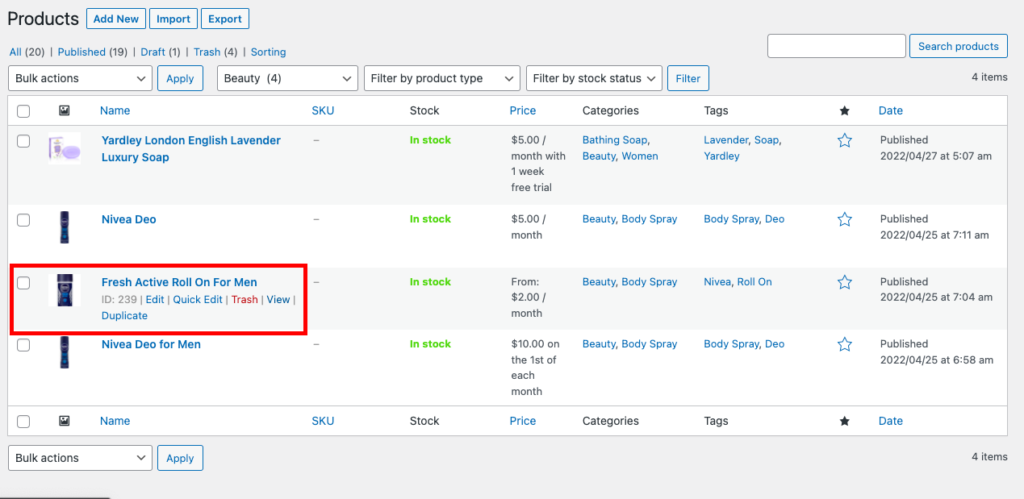Image resolution: width=1024 pixels, height=499 pixels.
Task: Star Yardley London English Lavender soap as featured
Action: tap(844, 140)
